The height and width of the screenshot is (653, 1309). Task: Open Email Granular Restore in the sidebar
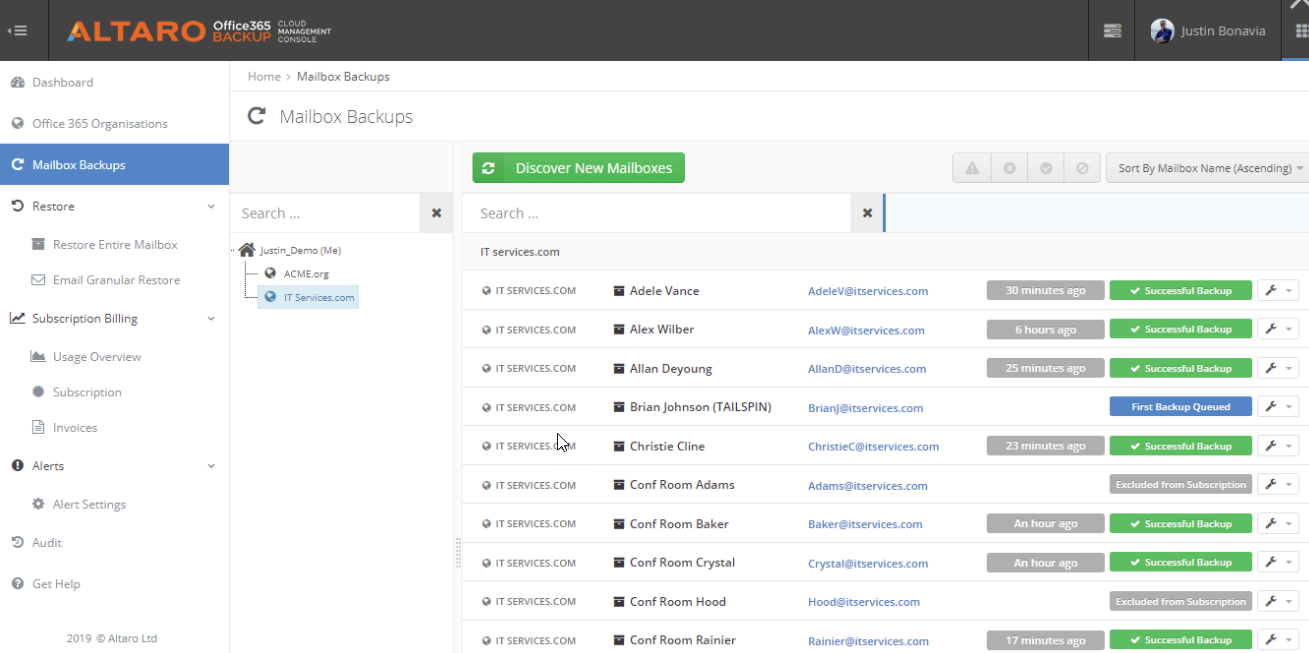tap(116, 280)
